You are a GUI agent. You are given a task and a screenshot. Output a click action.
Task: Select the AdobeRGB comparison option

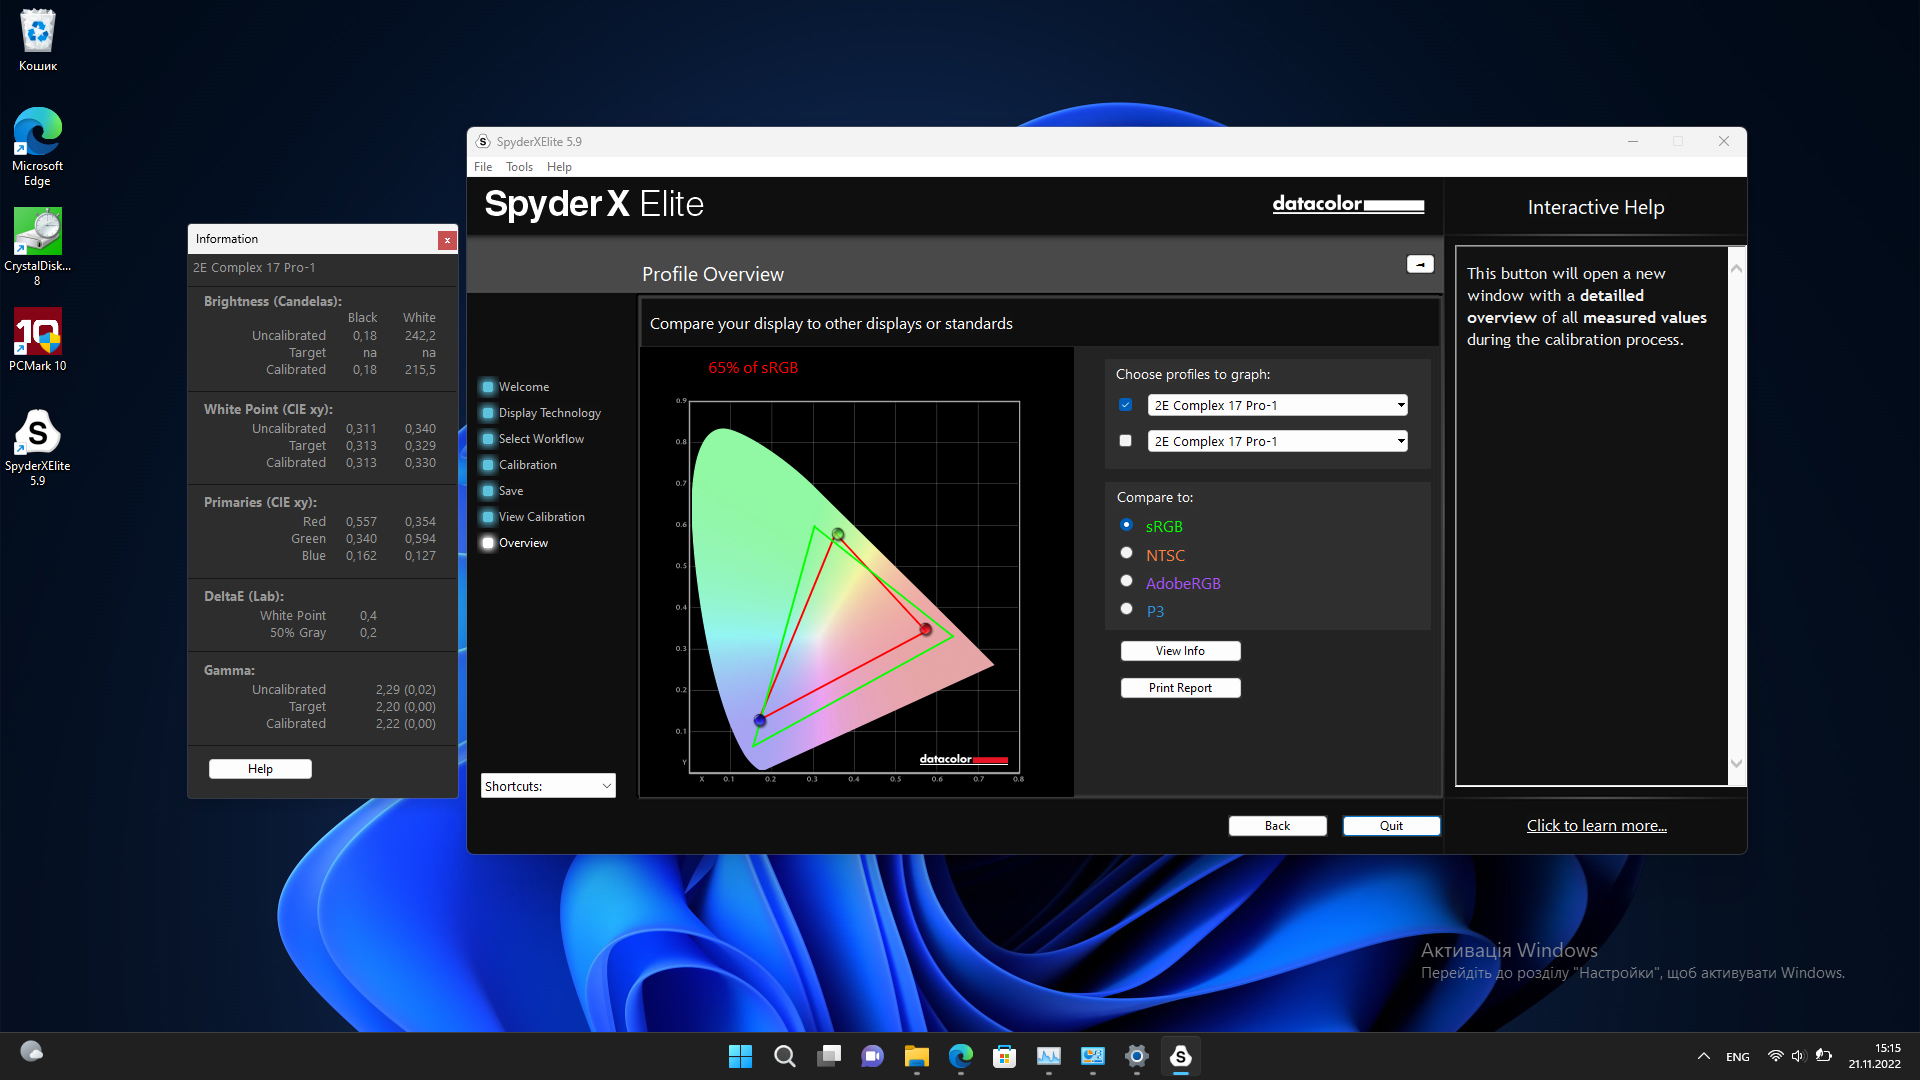[x=1127, y=581]
